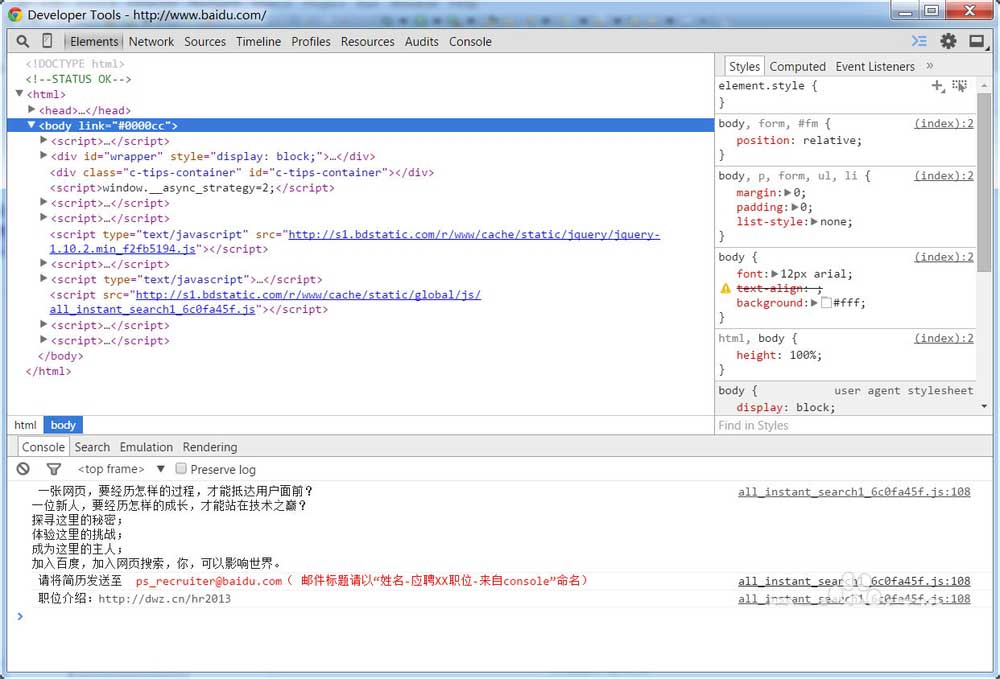Open the console filter funnel icon
This screenshot has width=1000, height=679.
[54, 469]
